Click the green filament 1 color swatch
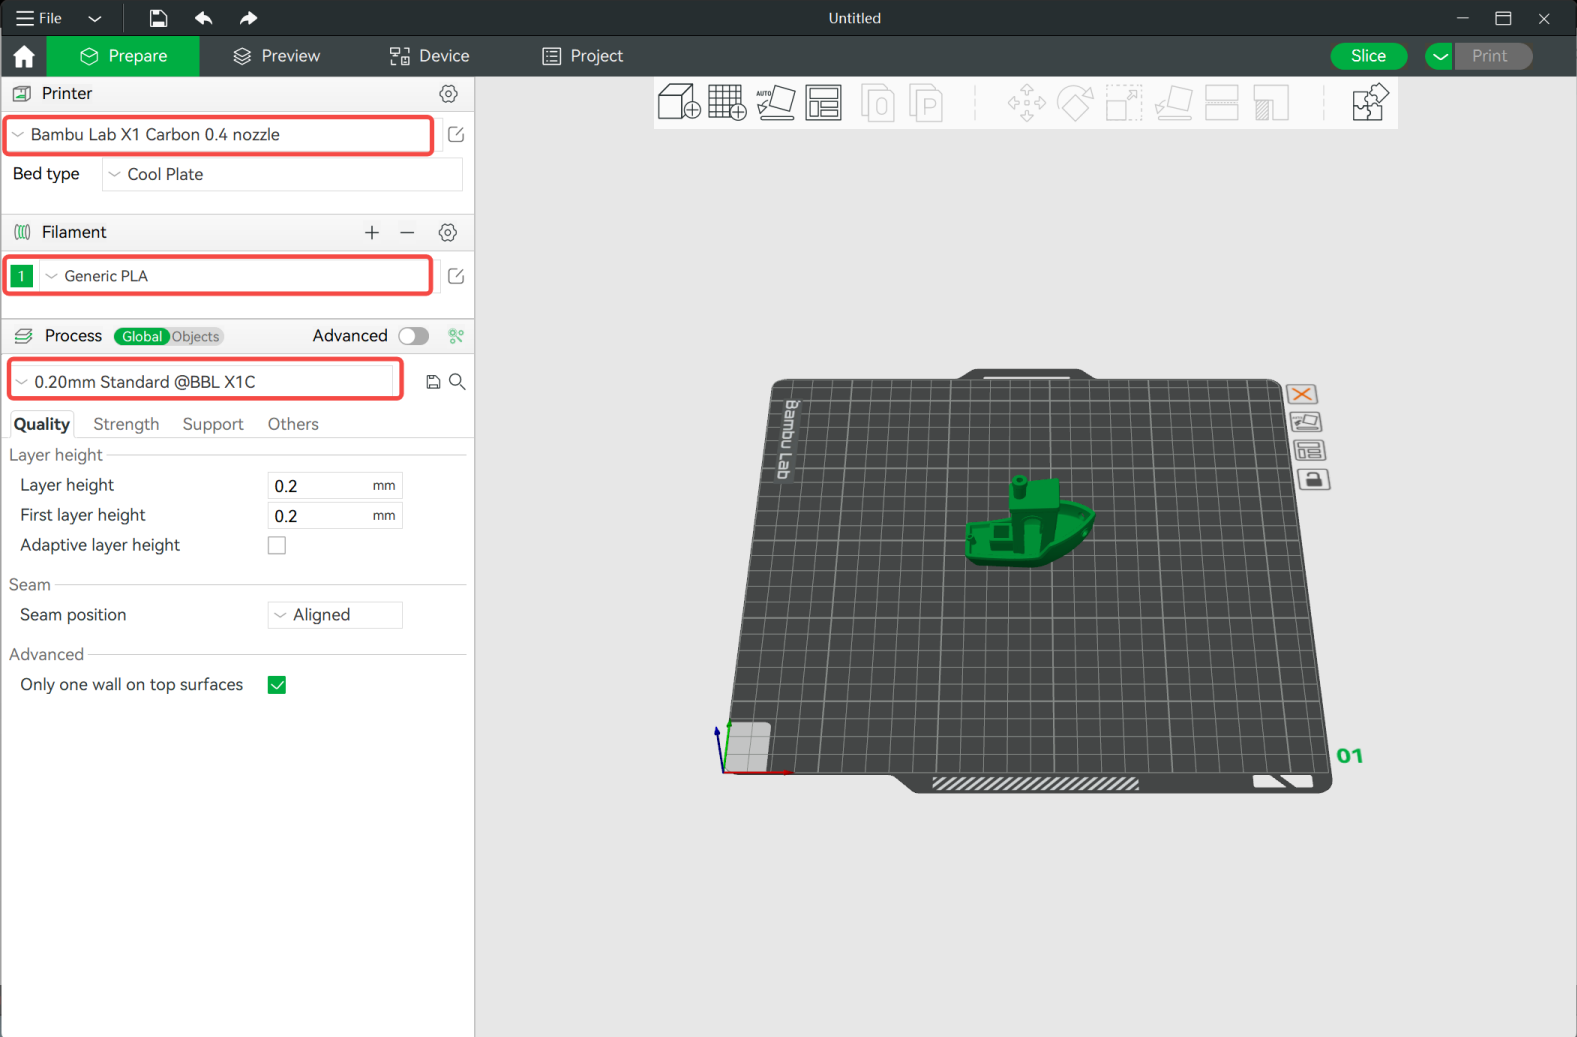The height and width of the screenshot is (1037, 1577). tap(21, 276)
